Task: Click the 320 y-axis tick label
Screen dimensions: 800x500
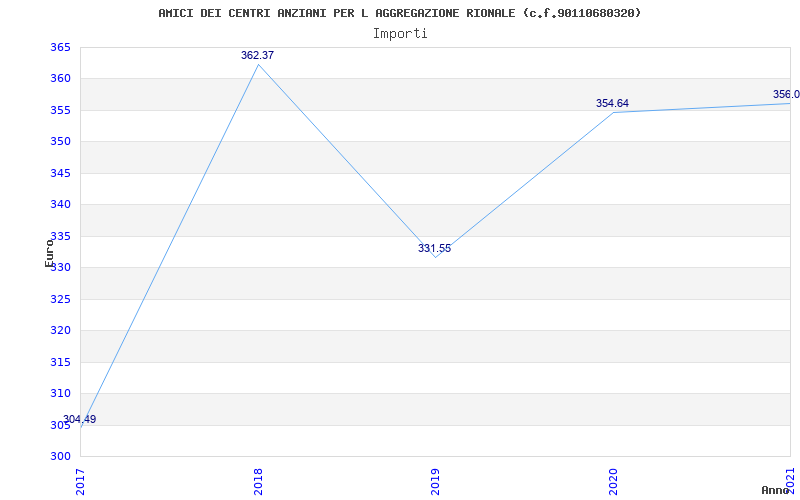Action: (x=60, y=331)
